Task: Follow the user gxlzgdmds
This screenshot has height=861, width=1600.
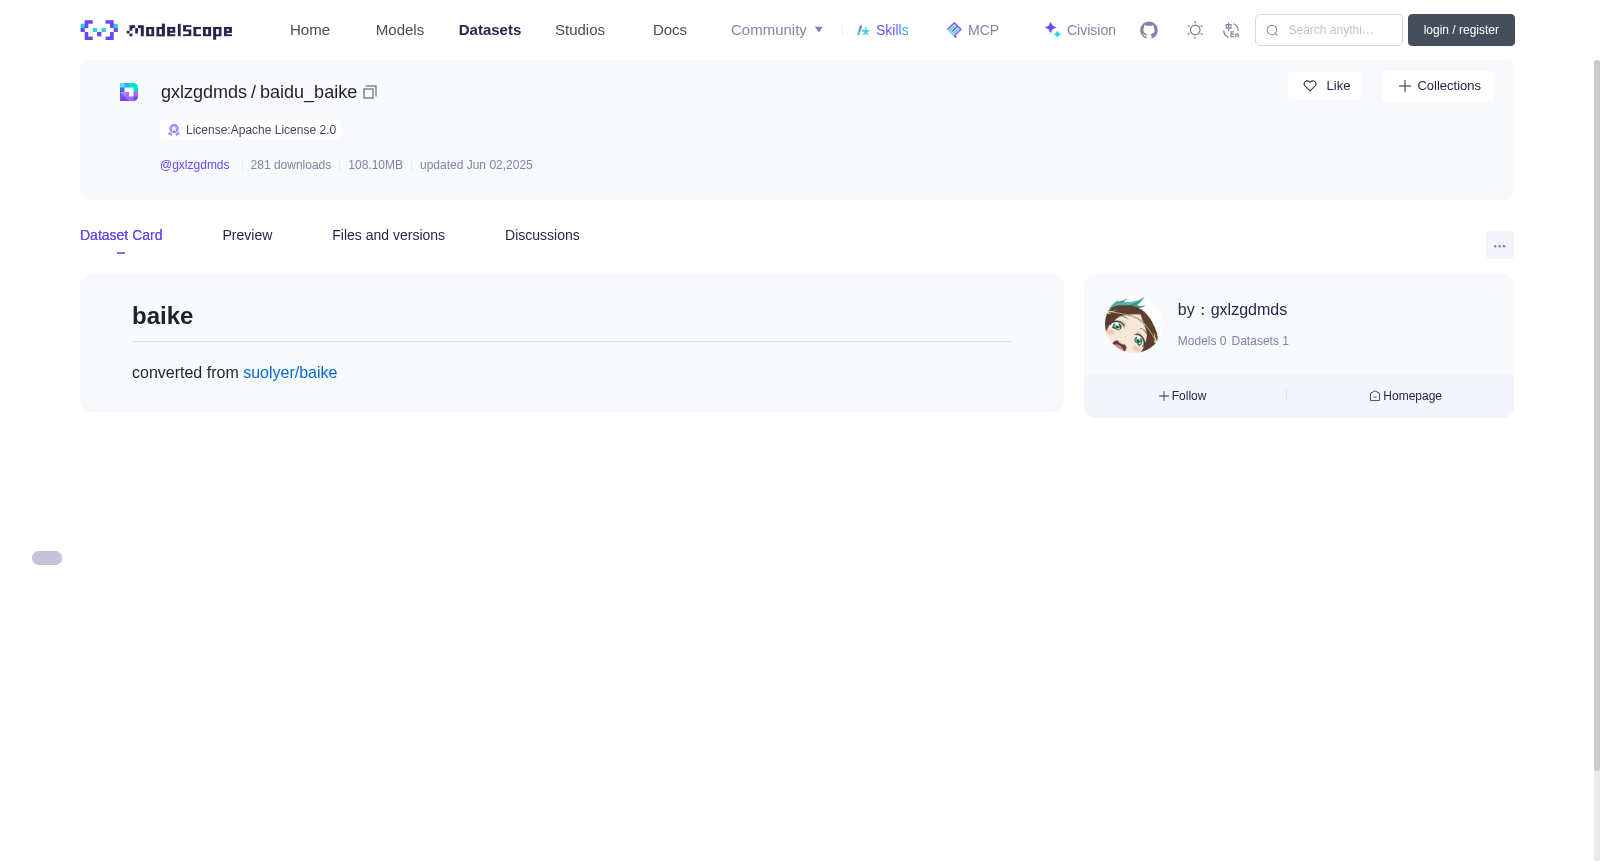Action: pyautogui.click(x=1183, y=396)
